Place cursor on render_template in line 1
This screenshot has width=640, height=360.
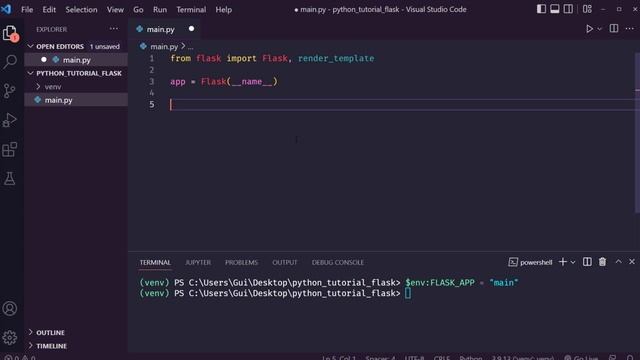click(x=336, y=58)
